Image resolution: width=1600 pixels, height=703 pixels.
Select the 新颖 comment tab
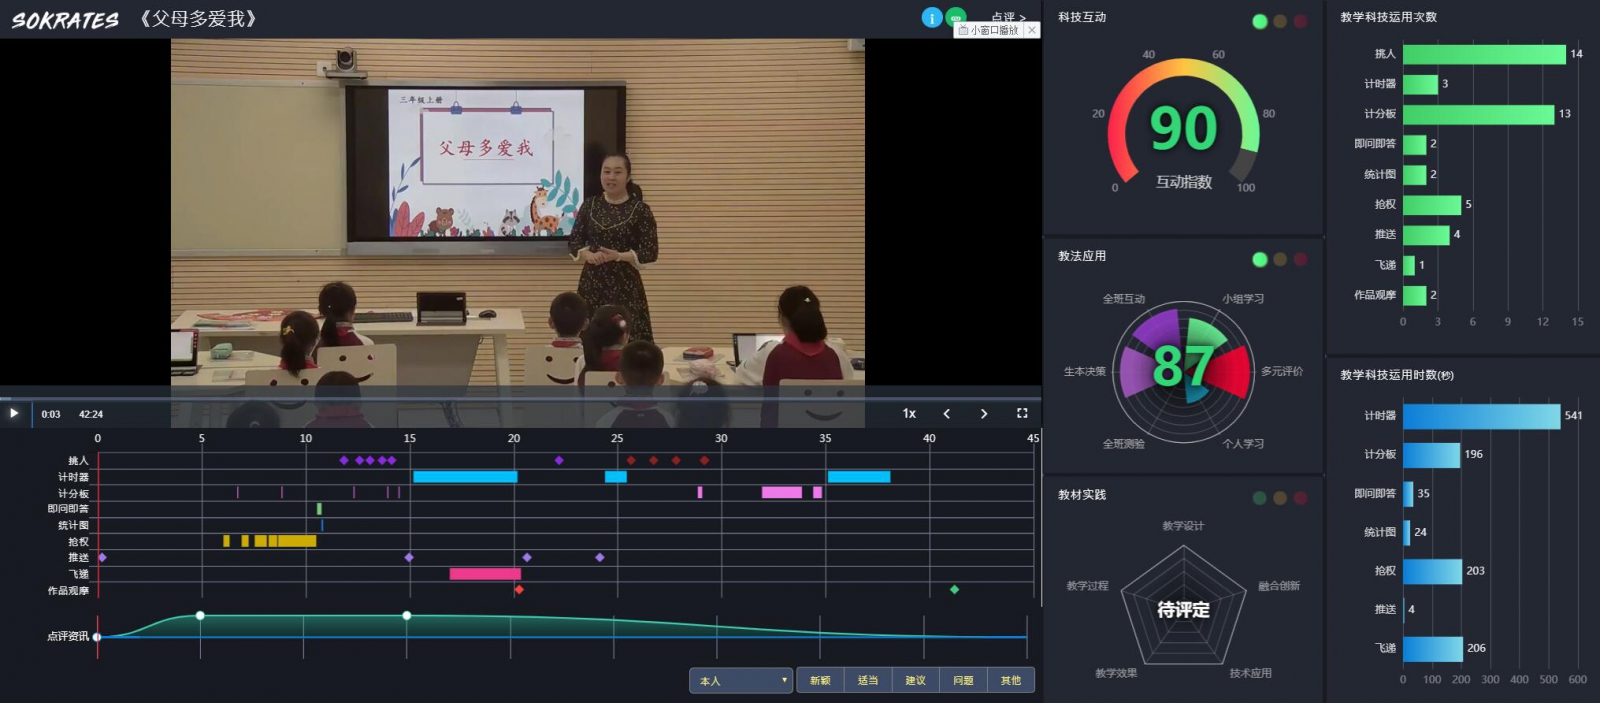[820, 681]
